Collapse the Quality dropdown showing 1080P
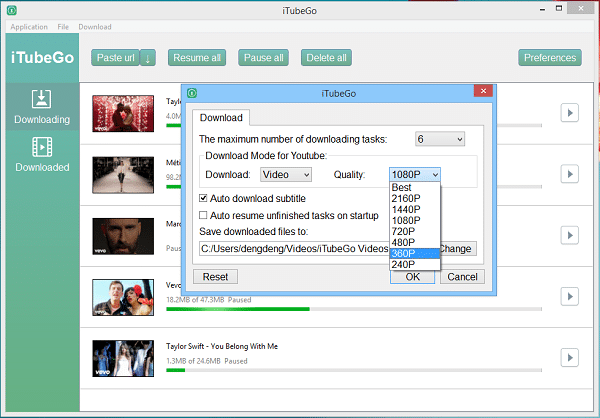Viewport: 600px width, 418px height. click(x=415, y=175)
